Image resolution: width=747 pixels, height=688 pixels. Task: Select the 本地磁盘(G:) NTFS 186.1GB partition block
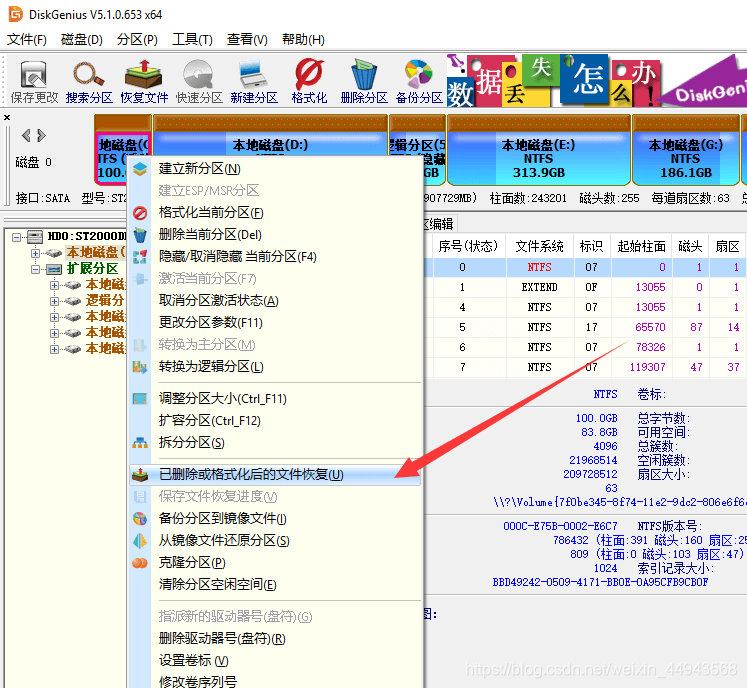click(686, 150)
